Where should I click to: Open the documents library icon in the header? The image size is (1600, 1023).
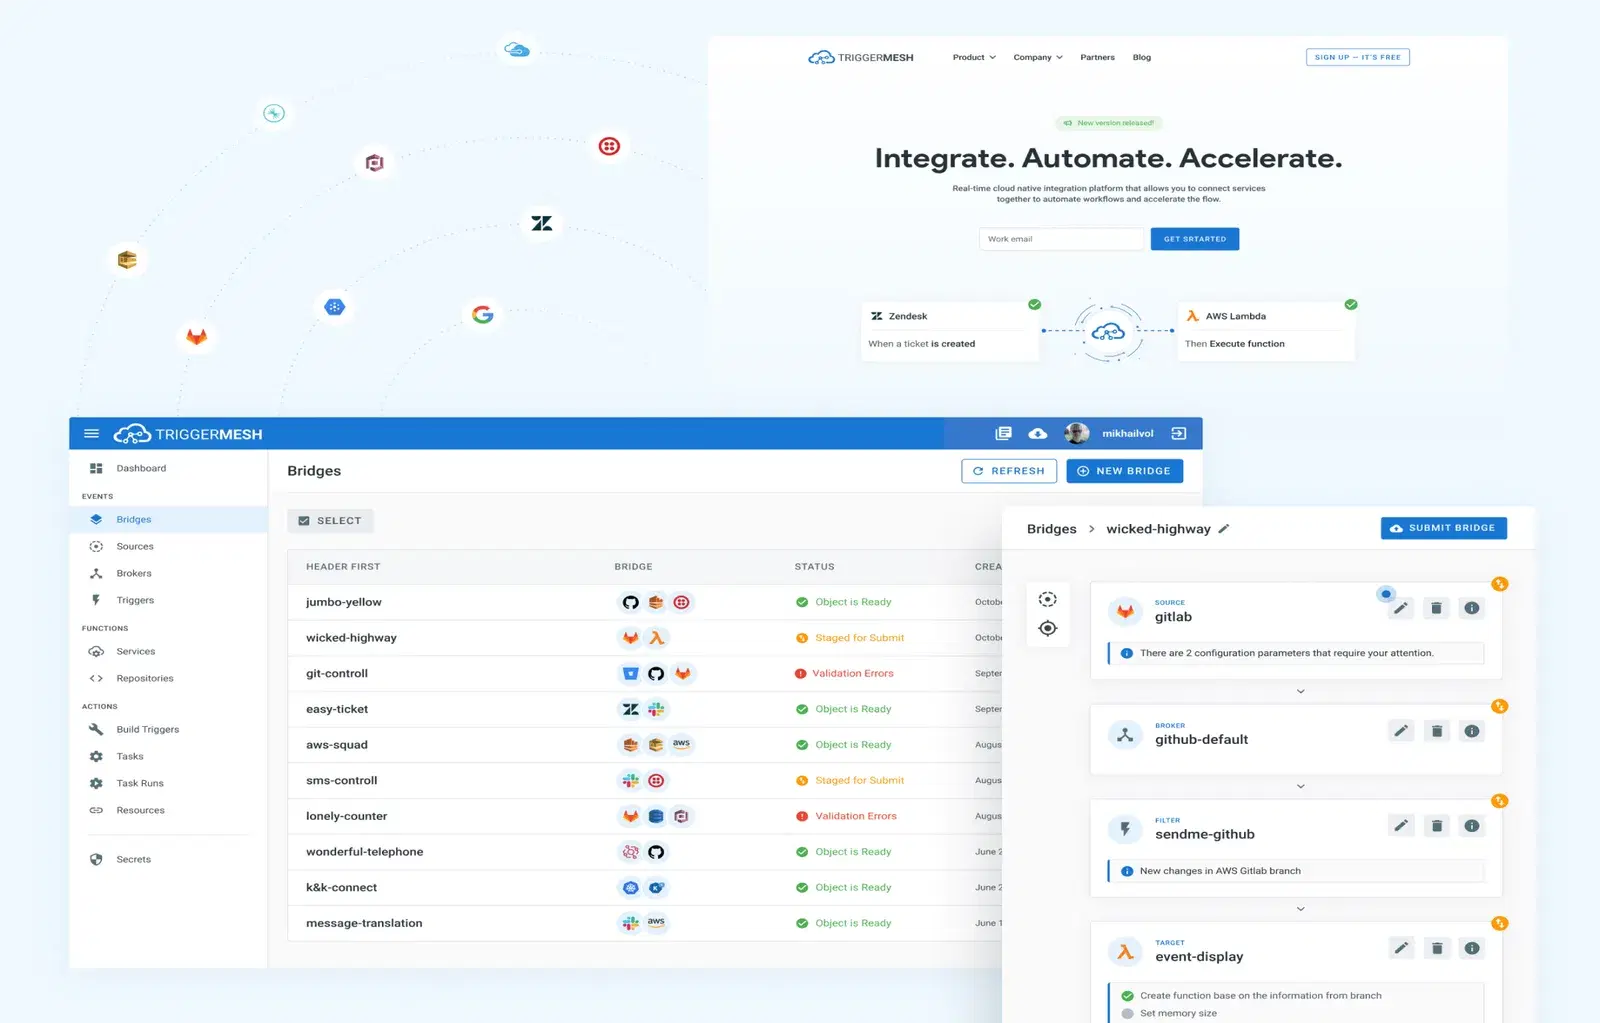1003,433
